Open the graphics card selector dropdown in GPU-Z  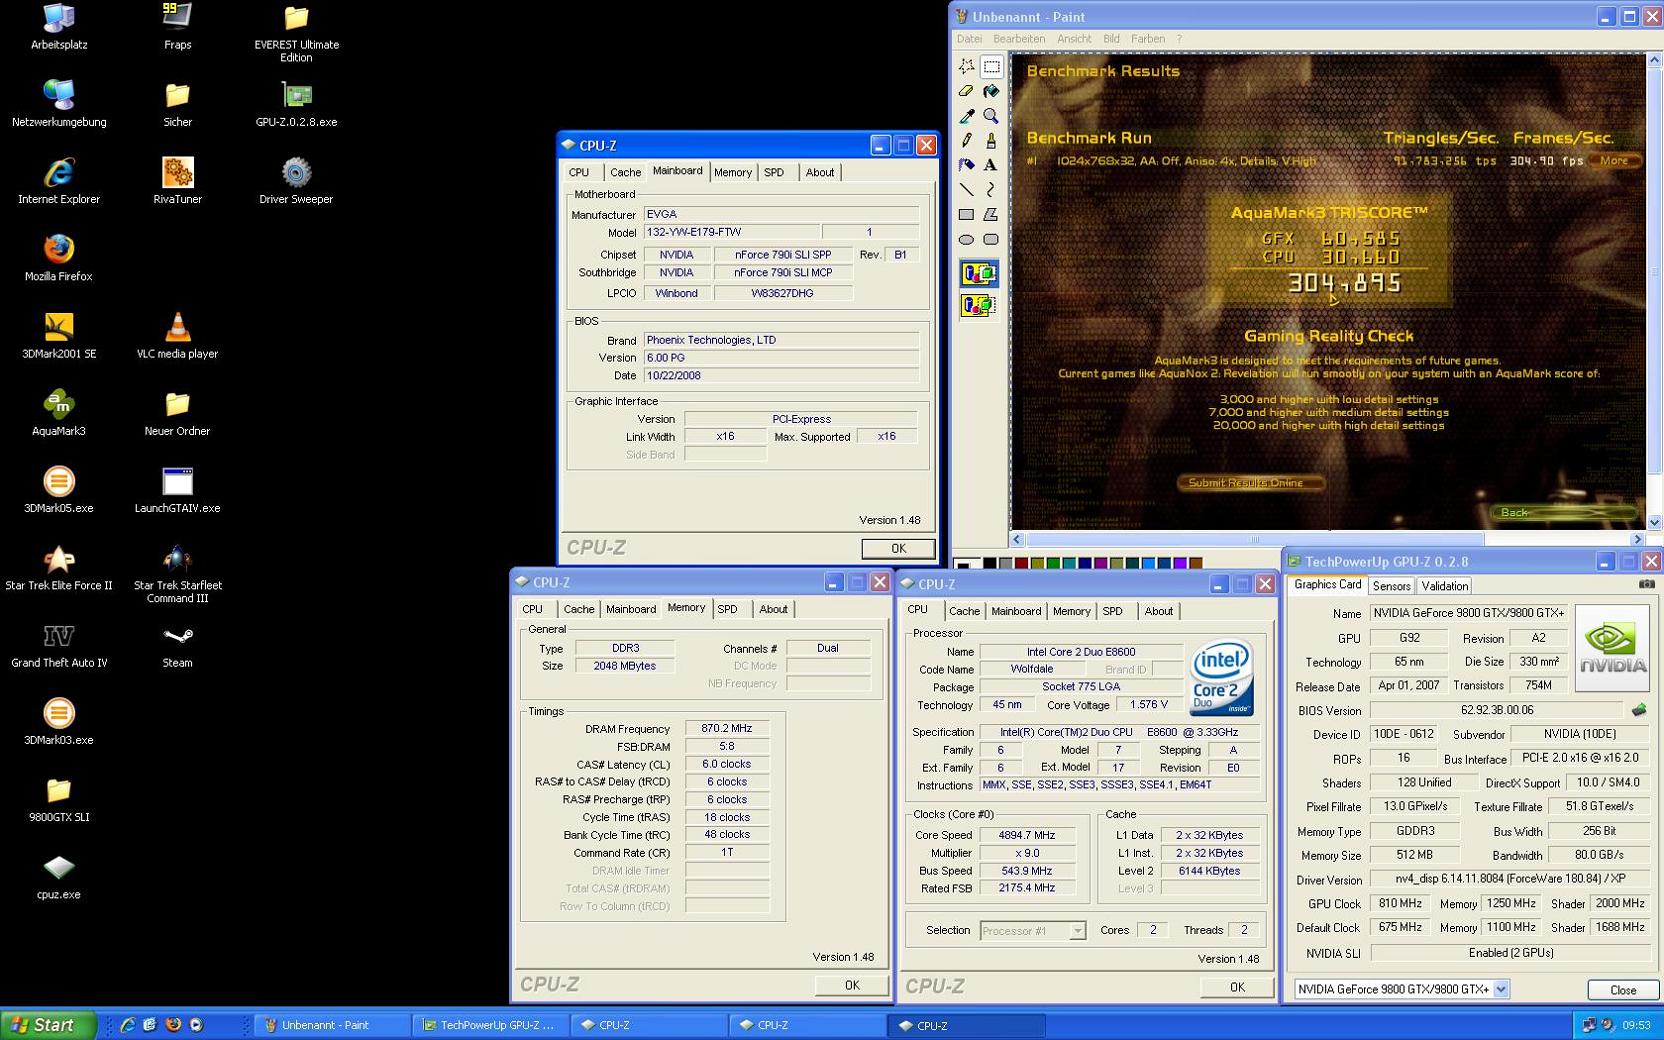pyautogui.click(x=1501, y=989)
